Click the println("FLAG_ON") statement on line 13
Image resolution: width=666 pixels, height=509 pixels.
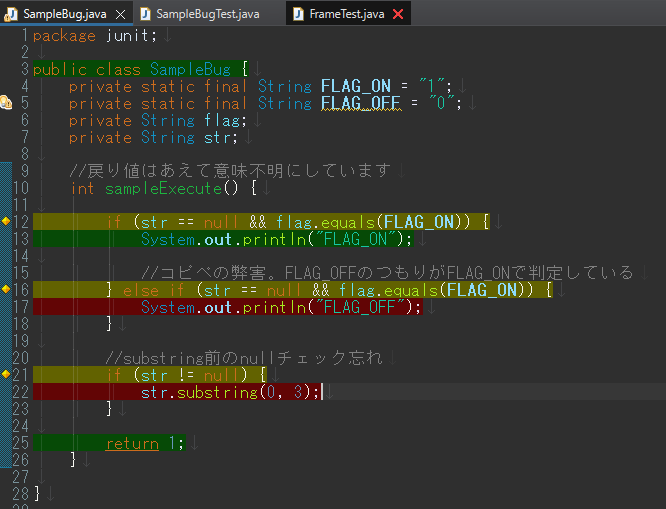click(277, 239)
